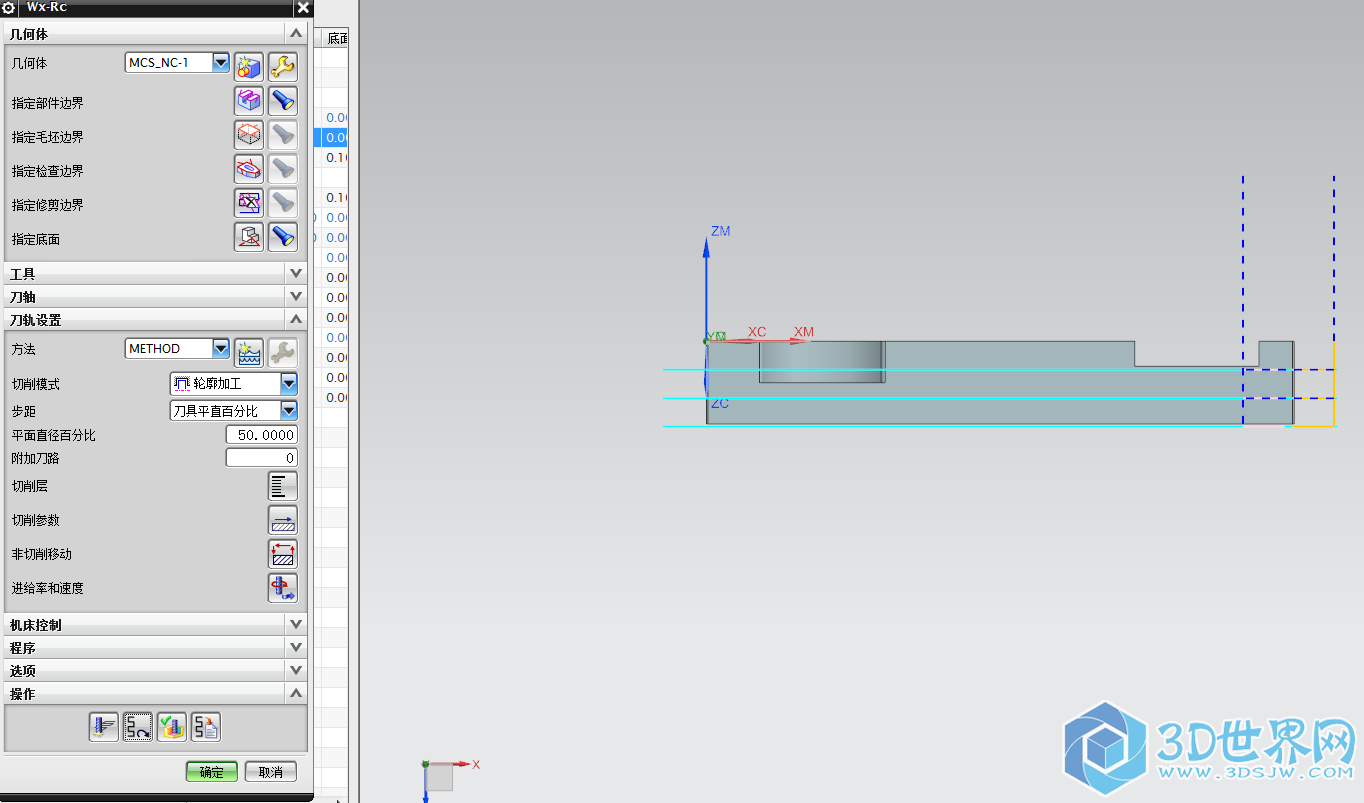Click the view triad cube at the viewport corner

[439, 778]
